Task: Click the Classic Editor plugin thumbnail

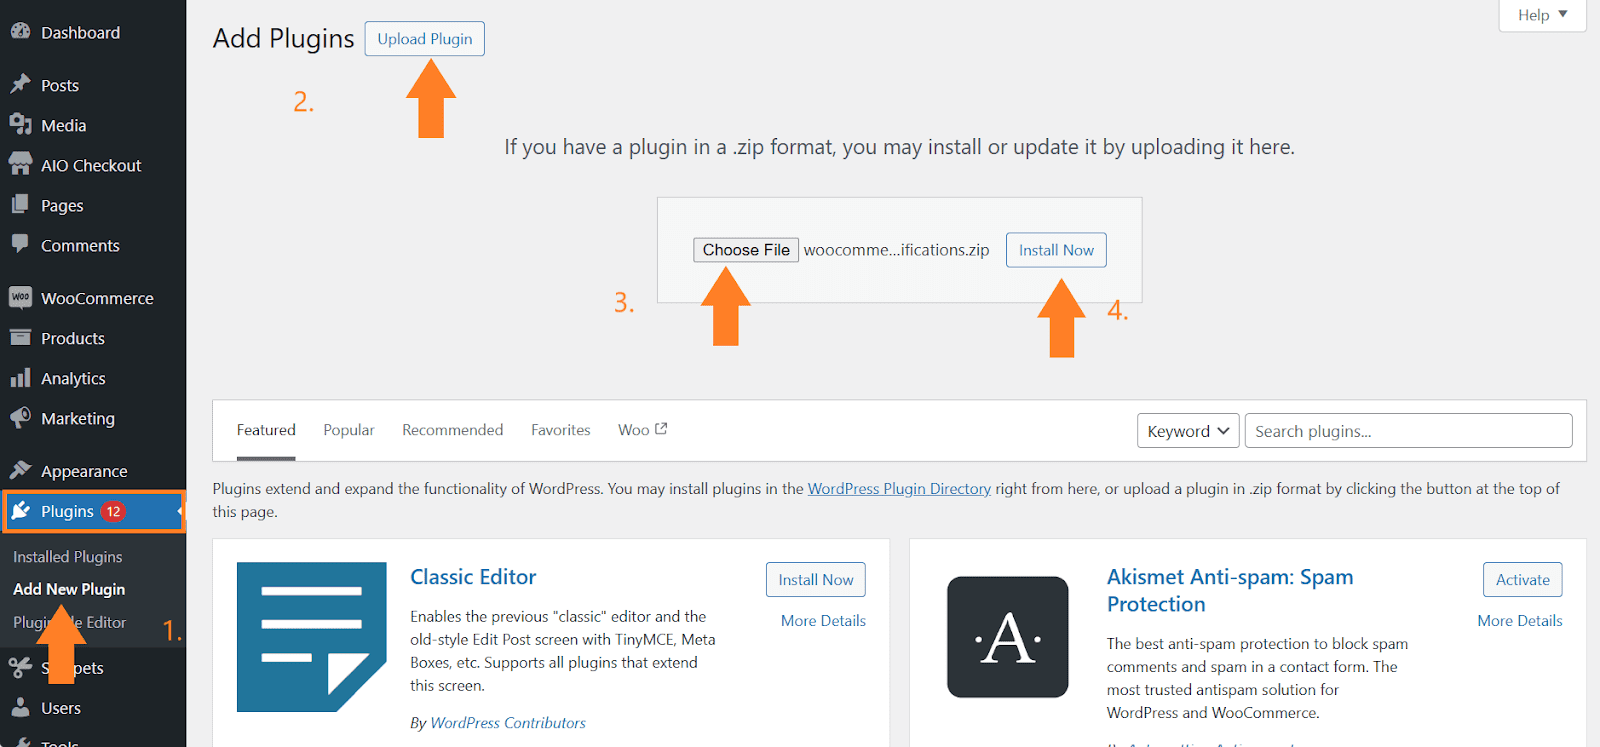Action: 312,637
